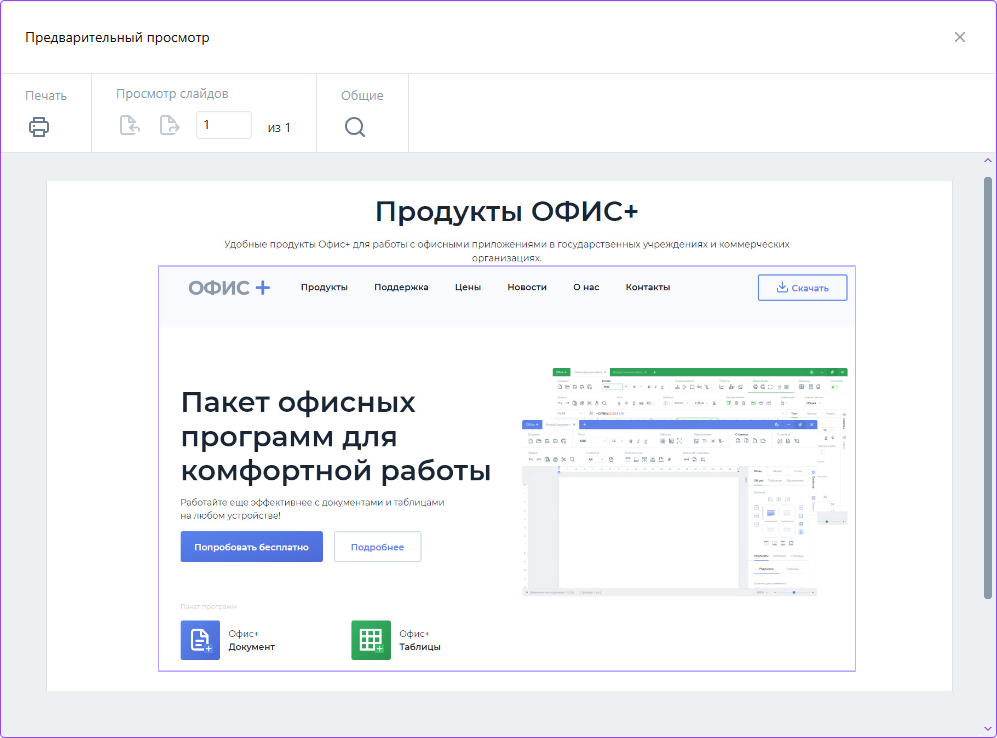This screenshot has width=997, height=738.
Task: Click the magnifier icon under Общие
Action: [355, 127]
